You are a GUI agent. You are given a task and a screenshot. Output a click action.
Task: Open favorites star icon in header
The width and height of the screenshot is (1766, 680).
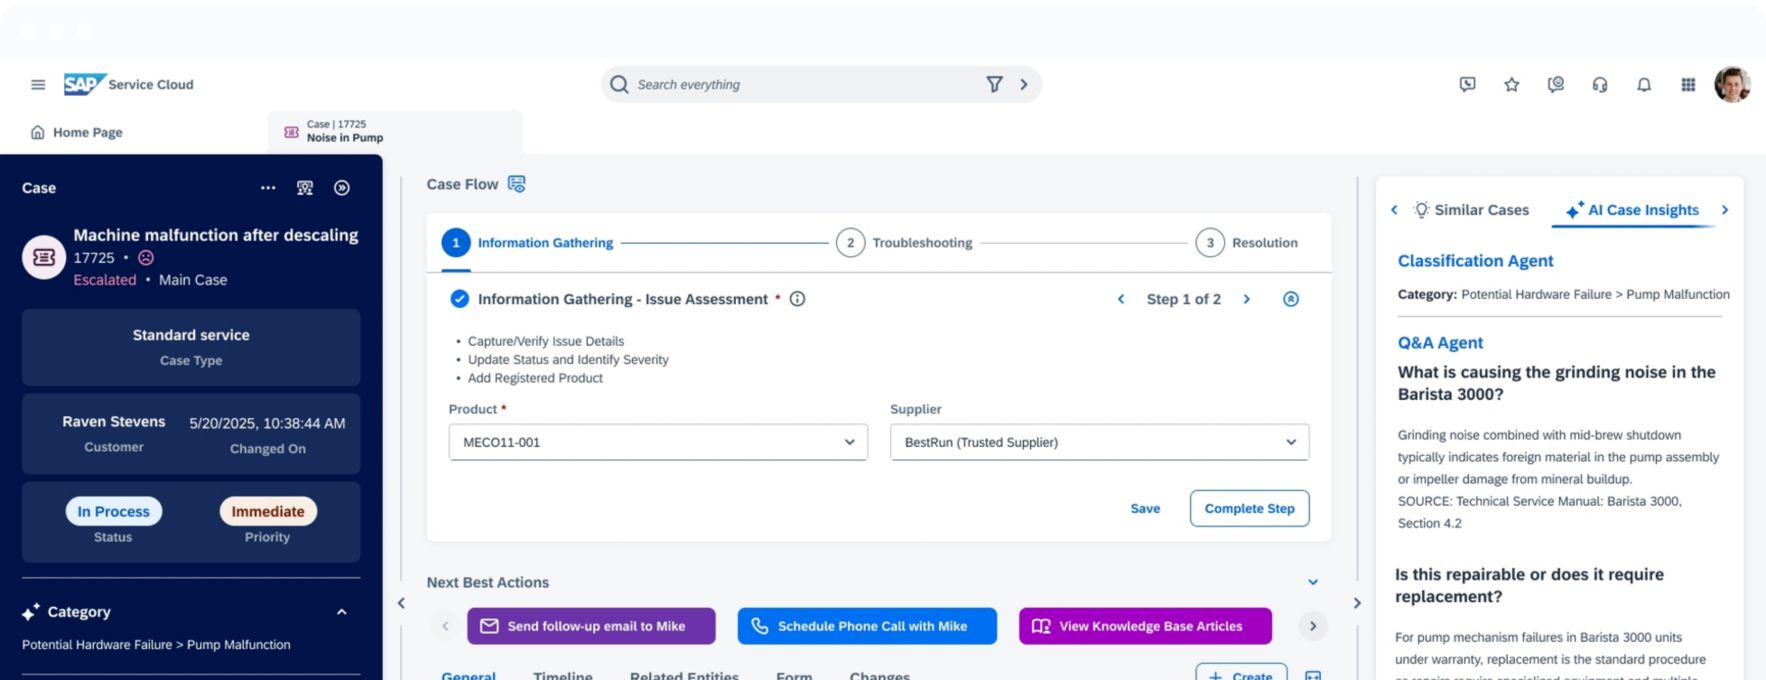[1511, 85]
